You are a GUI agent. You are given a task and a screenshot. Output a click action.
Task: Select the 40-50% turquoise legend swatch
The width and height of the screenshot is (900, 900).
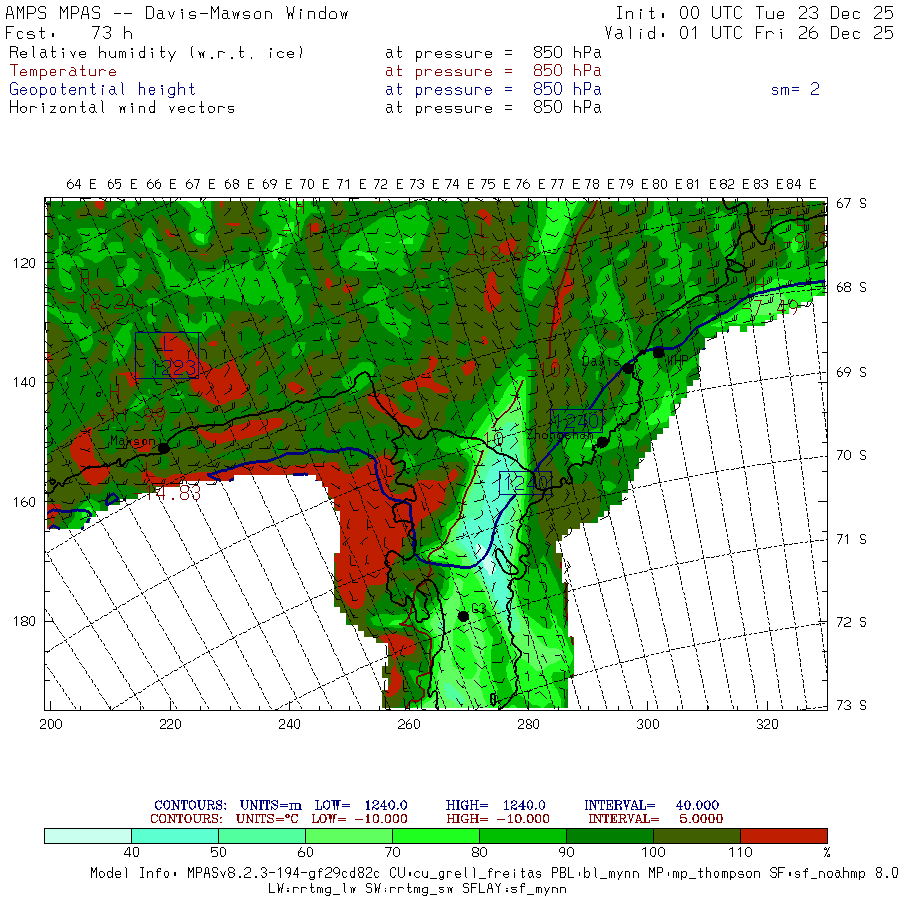click(175, 835)
